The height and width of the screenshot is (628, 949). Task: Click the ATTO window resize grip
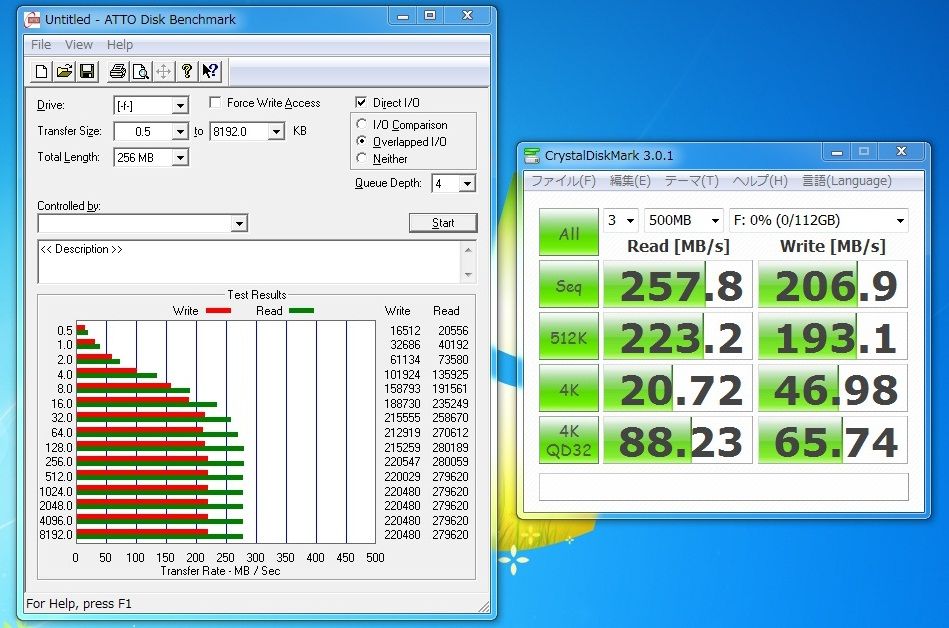coord(484,607)
